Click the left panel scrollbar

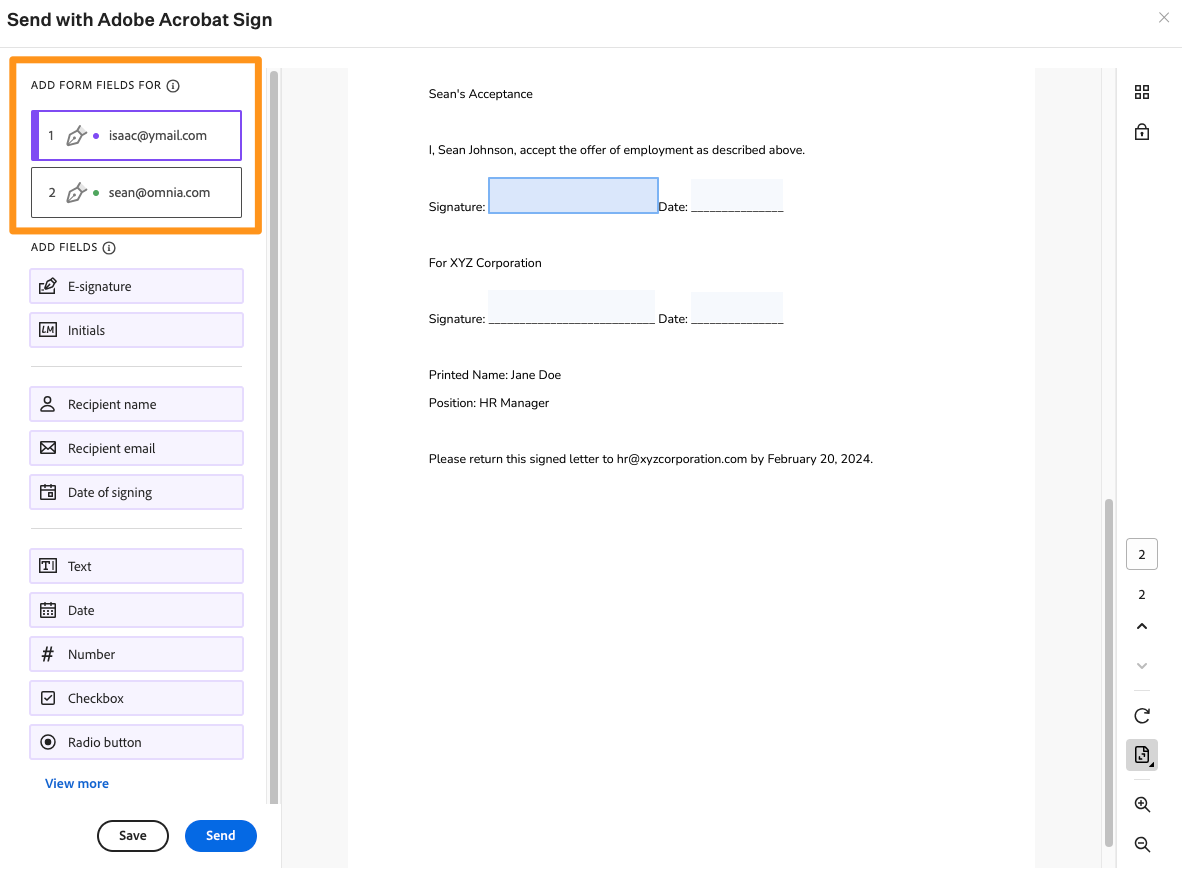pyautogui.click(x=274, y=437)
